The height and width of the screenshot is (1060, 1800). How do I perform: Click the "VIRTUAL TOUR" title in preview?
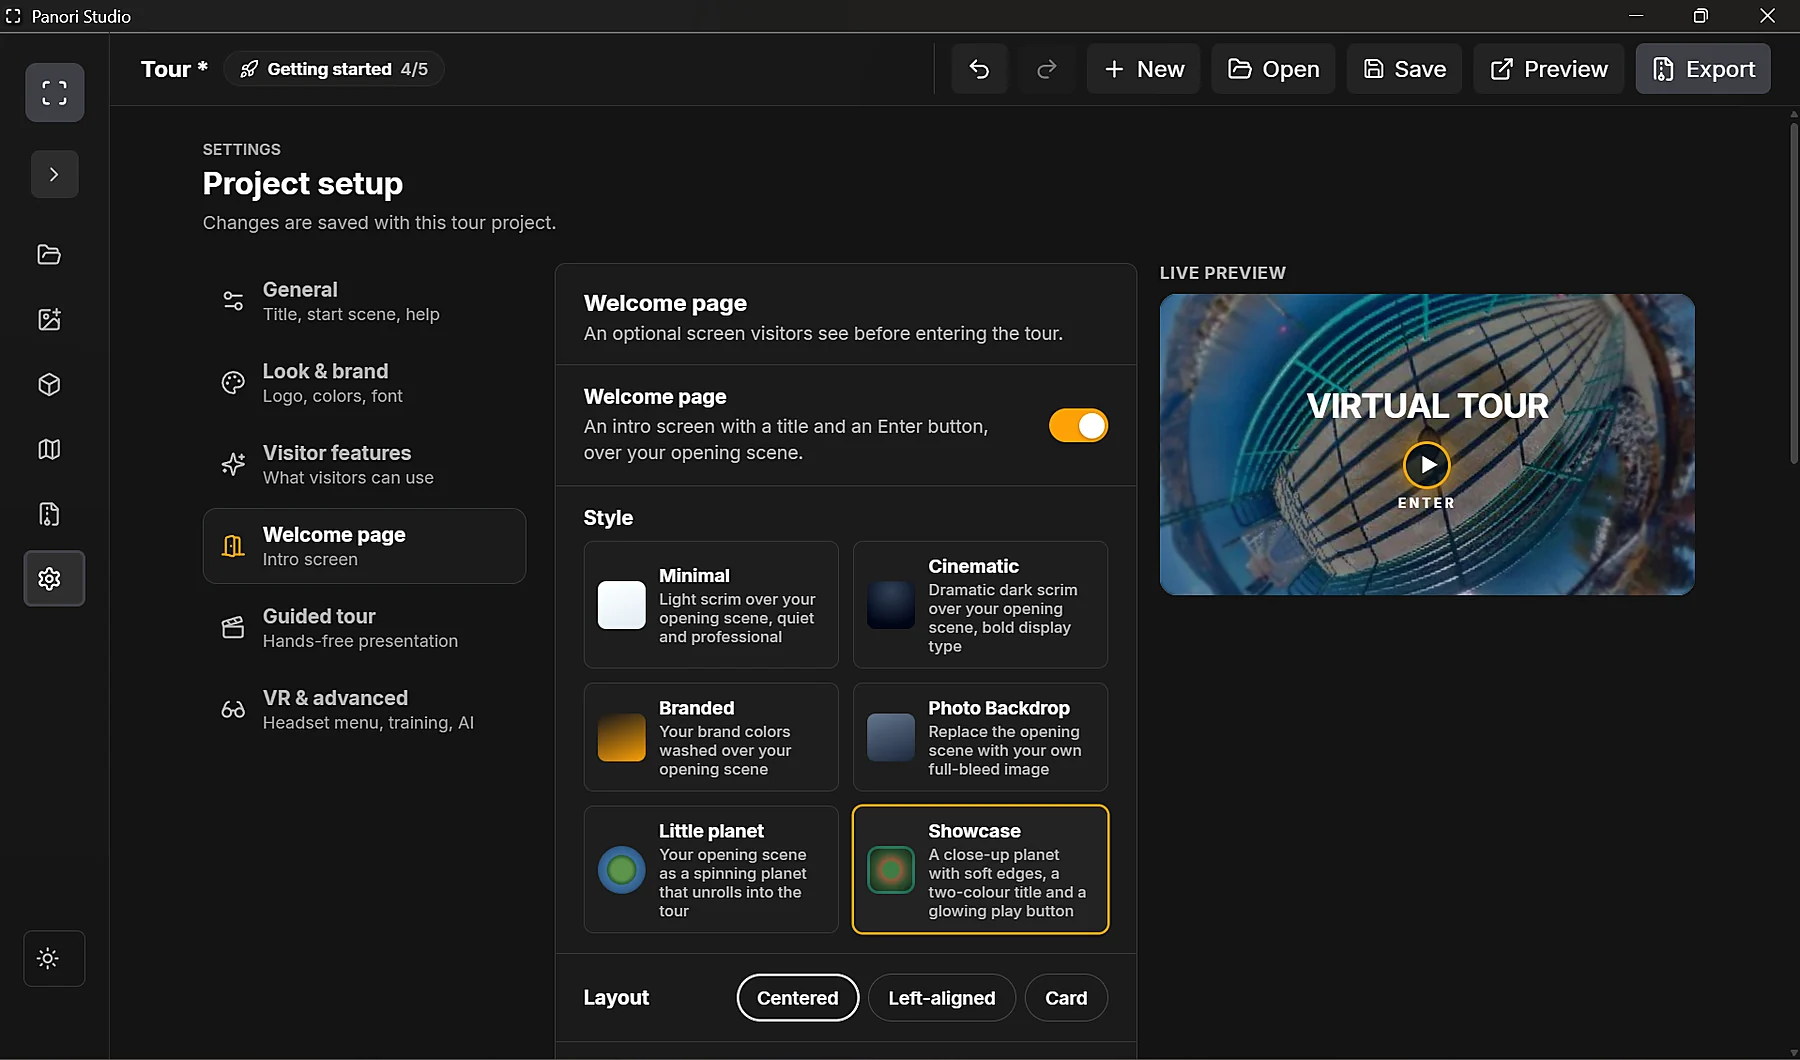tap(1427, 406)
